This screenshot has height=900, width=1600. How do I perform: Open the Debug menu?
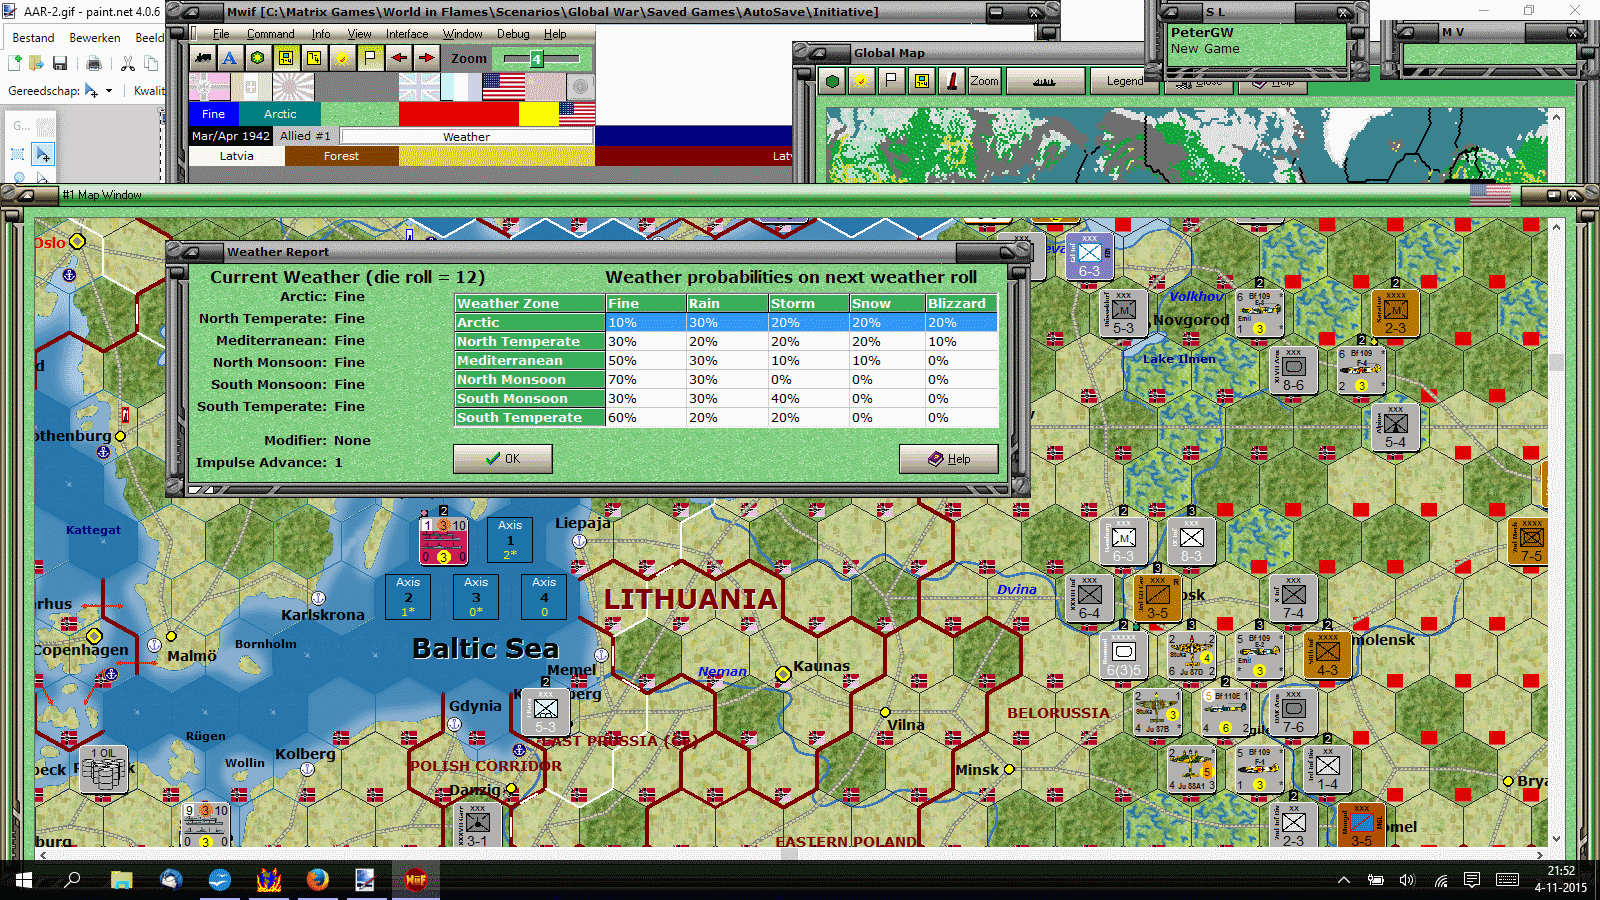[x=513, y=34]
